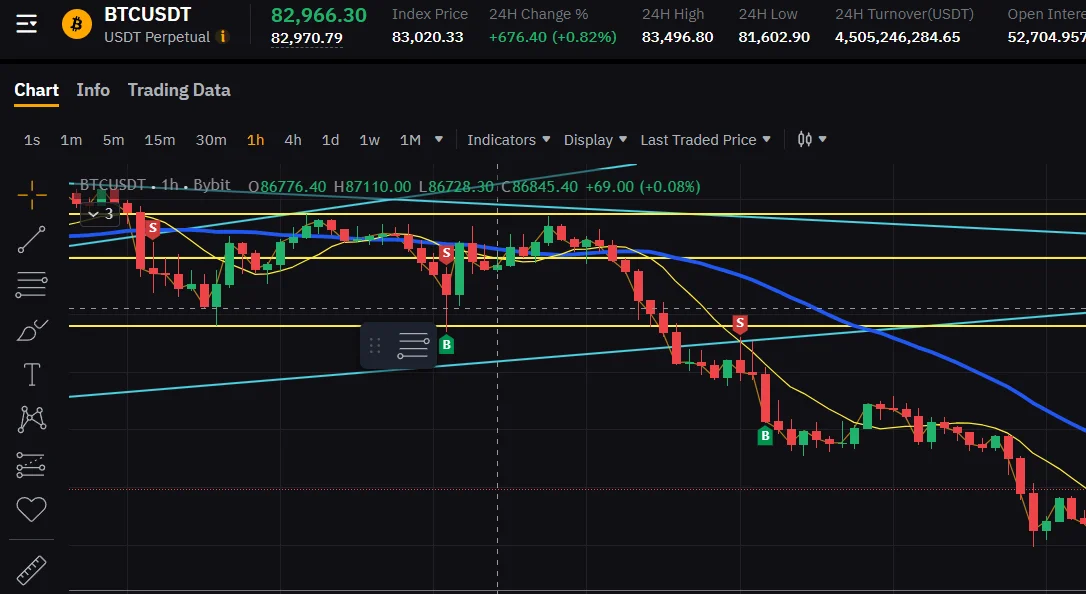Click the heart favorites icon
This screenshot has height=594, width=1086.
[x=32, y=510]
